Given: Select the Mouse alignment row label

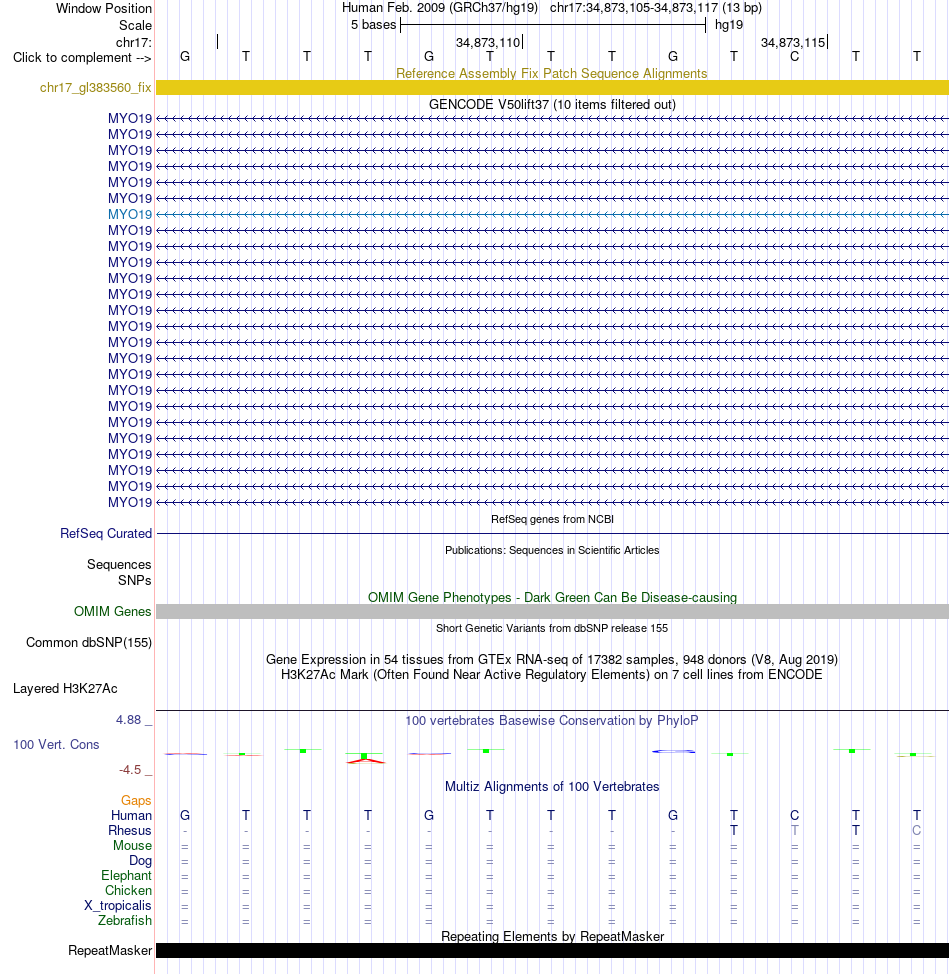Looking at the screenshot, I should [x=132, y=845].
